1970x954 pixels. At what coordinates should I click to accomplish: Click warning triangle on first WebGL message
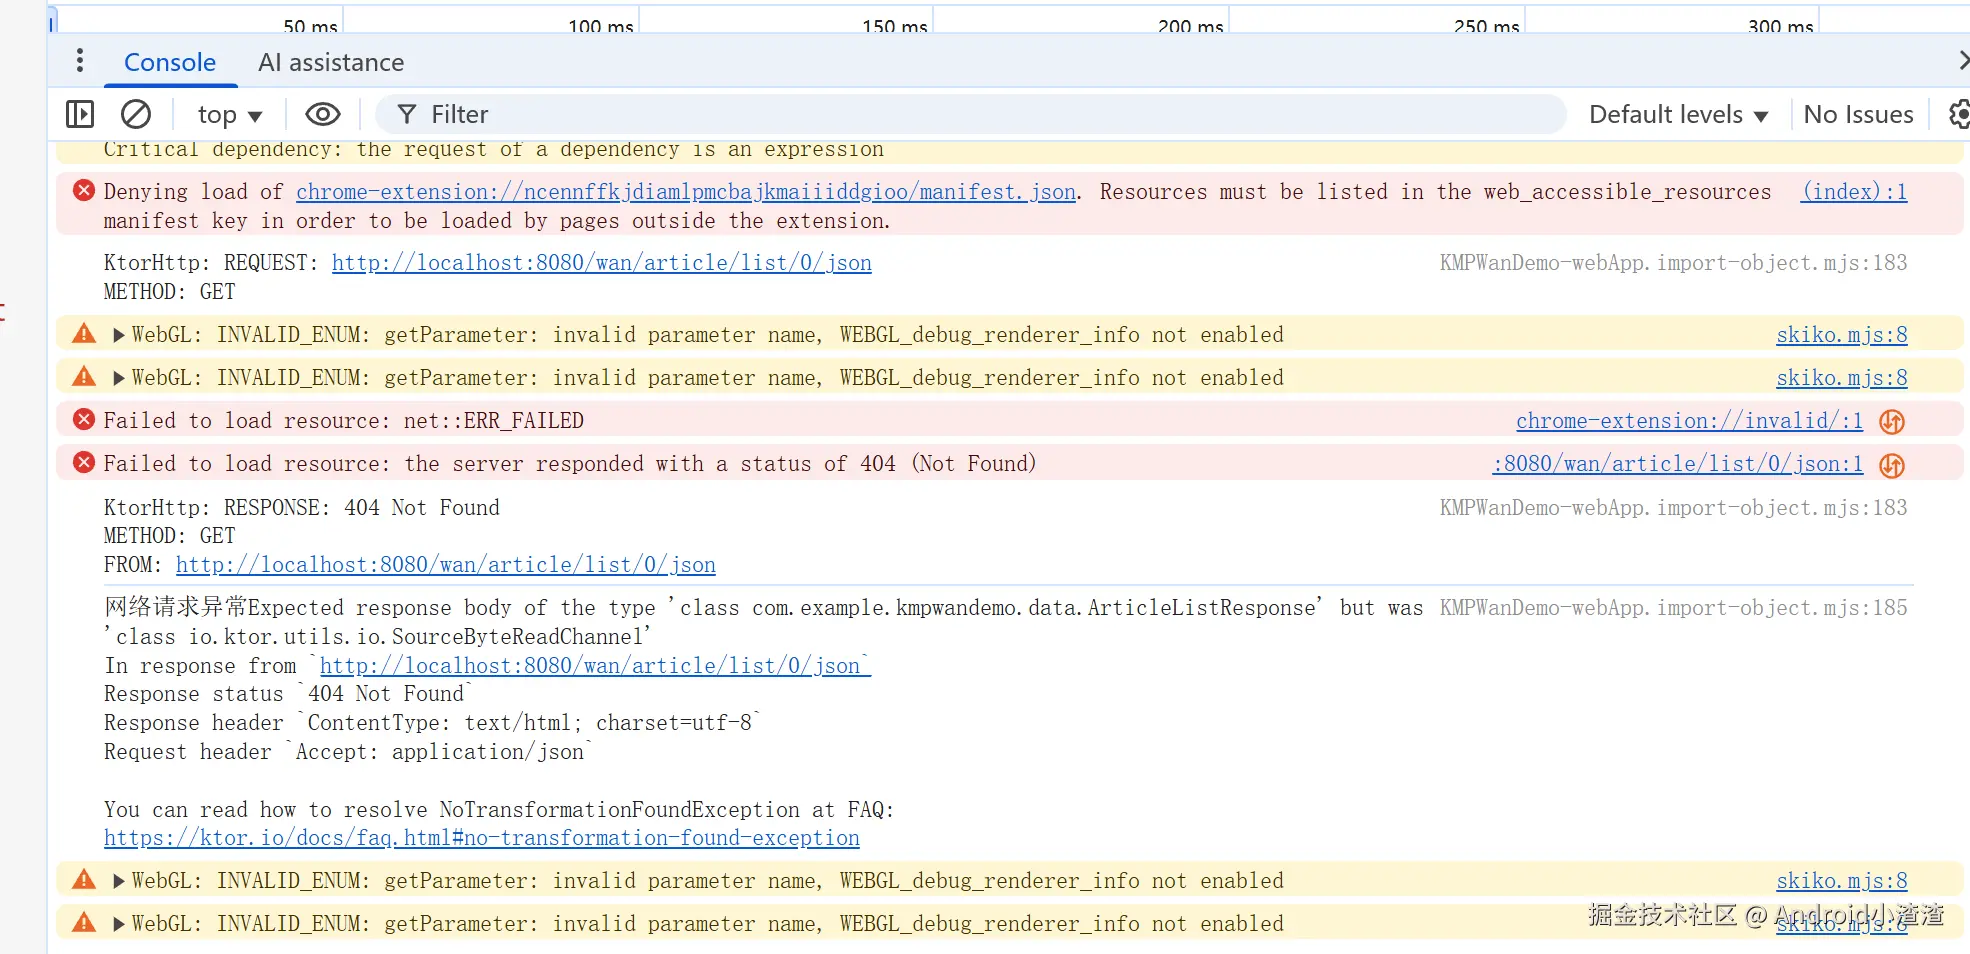coord(84,334)
